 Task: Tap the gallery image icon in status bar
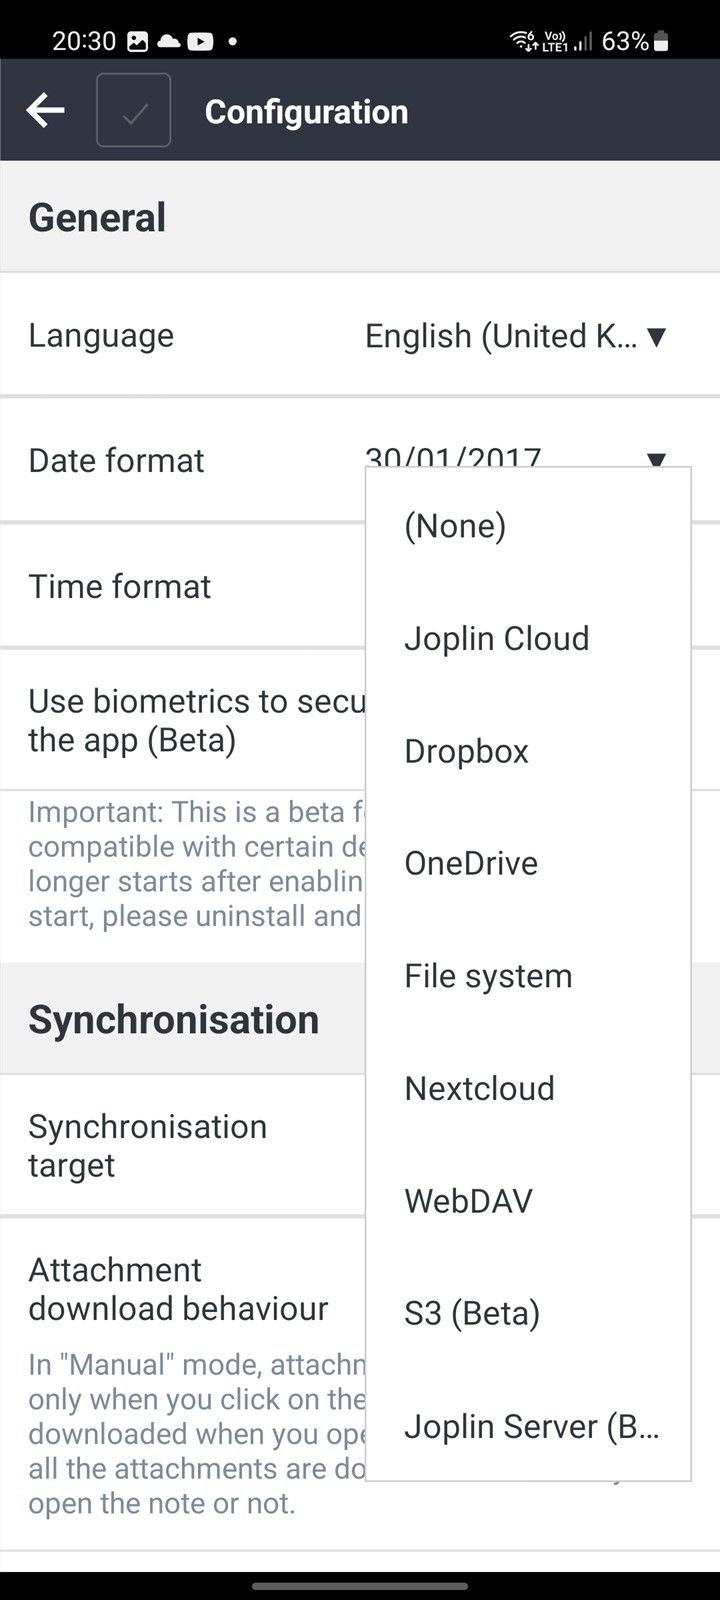tap(138, 41)
